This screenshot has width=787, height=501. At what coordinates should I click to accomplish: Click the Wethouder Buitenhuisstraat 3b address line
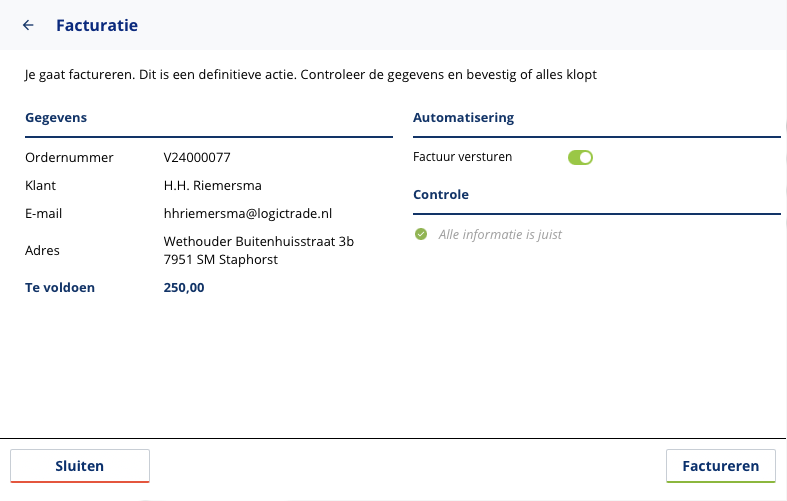click(258, 241)
